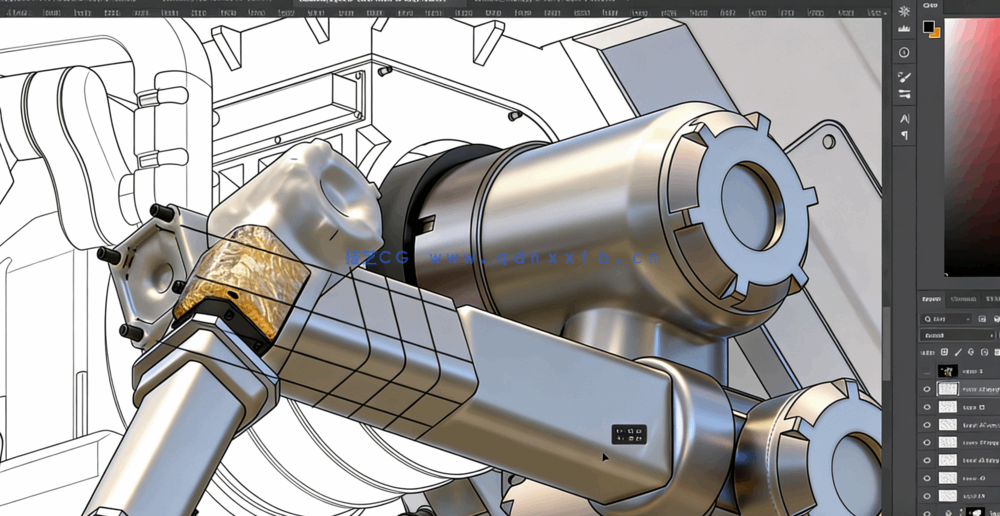Toggle visibility of the third layer
Viewport: 1000px width, 516px height.
click(x=927, y=407)
